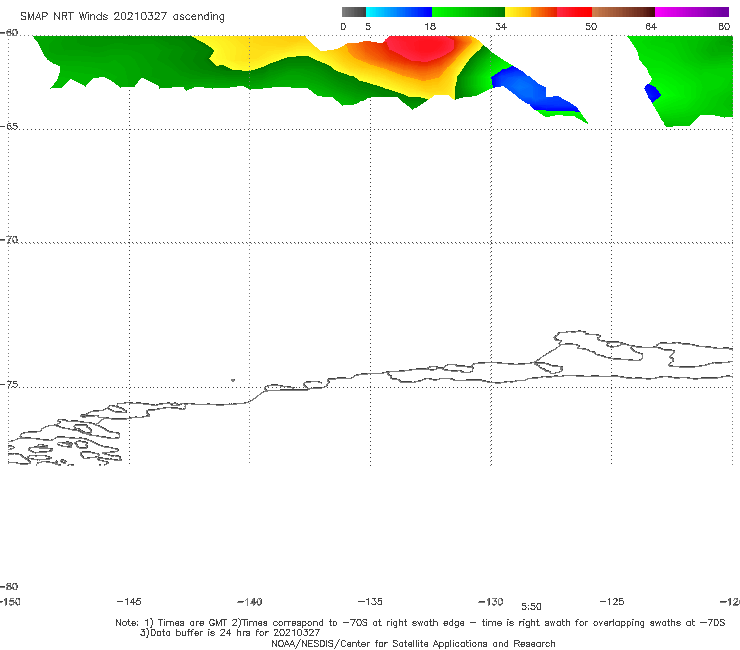
Task: Click the note '3)Data buffer is 24 hrs for 20210327'
Action: [230, 633]
